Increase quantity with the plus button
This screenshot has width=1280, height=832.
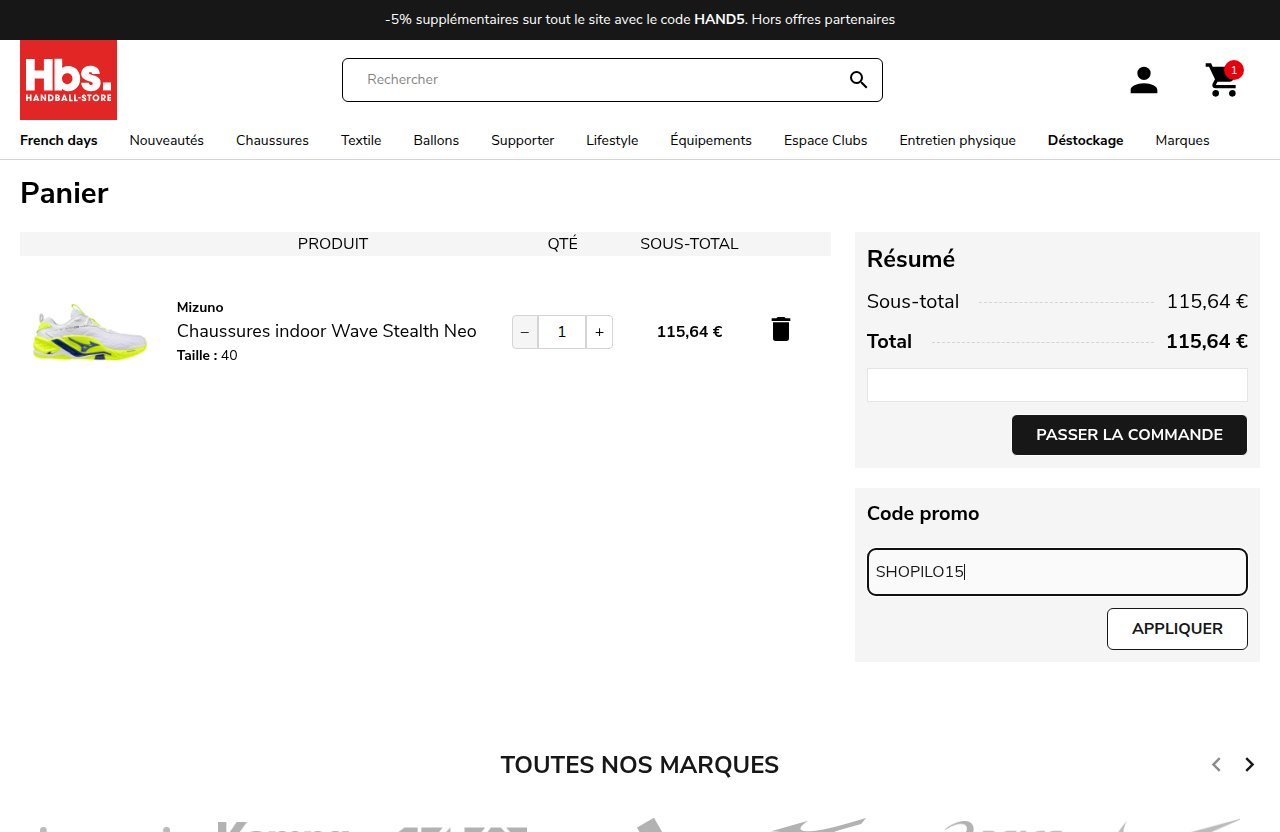(599, 332)
